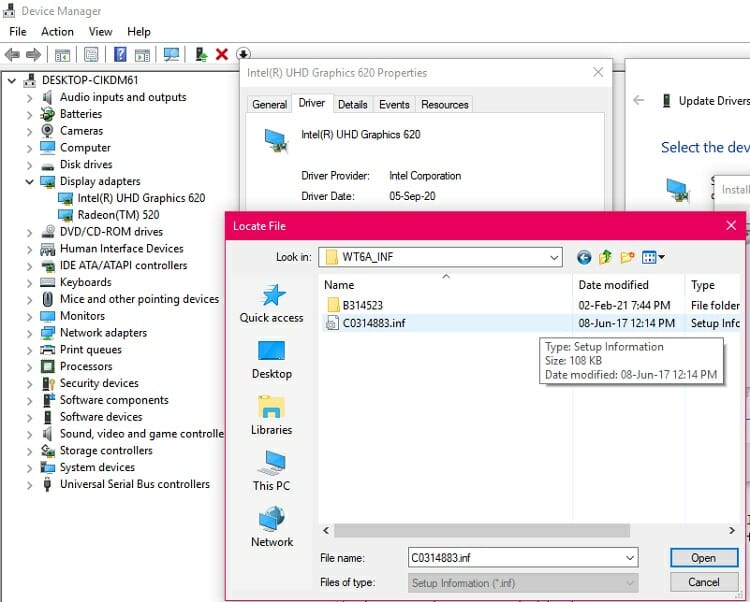The height and width of the screenshot is (602, 750).
Task: Collapse the Display adapters category
Action: (x=30, y=182)
